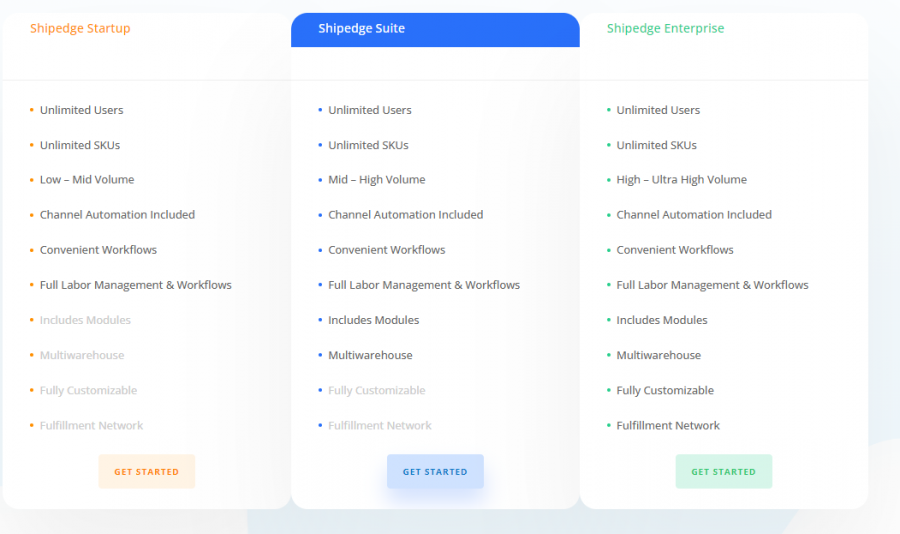The image size is (900, 534).
Task: Click Mid – High Volume in Suite list
Action: coord(376,180)
